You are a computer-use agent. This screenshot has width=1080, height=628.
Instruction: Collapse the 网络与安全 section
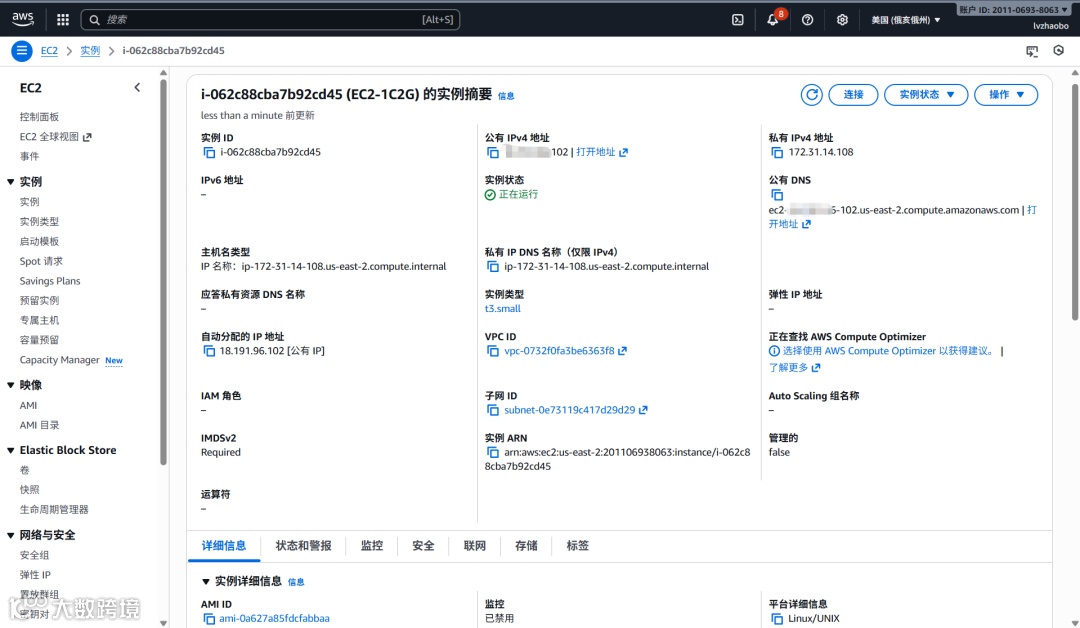click(x=11, y=535)
